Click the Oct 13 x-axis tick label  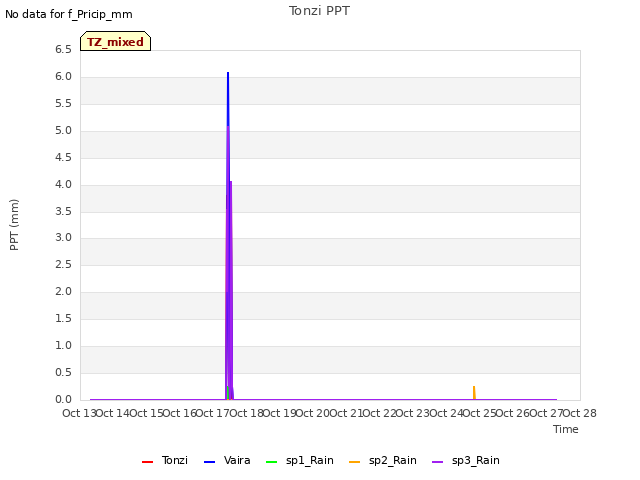pyautogui.click(x=79, y=413)
